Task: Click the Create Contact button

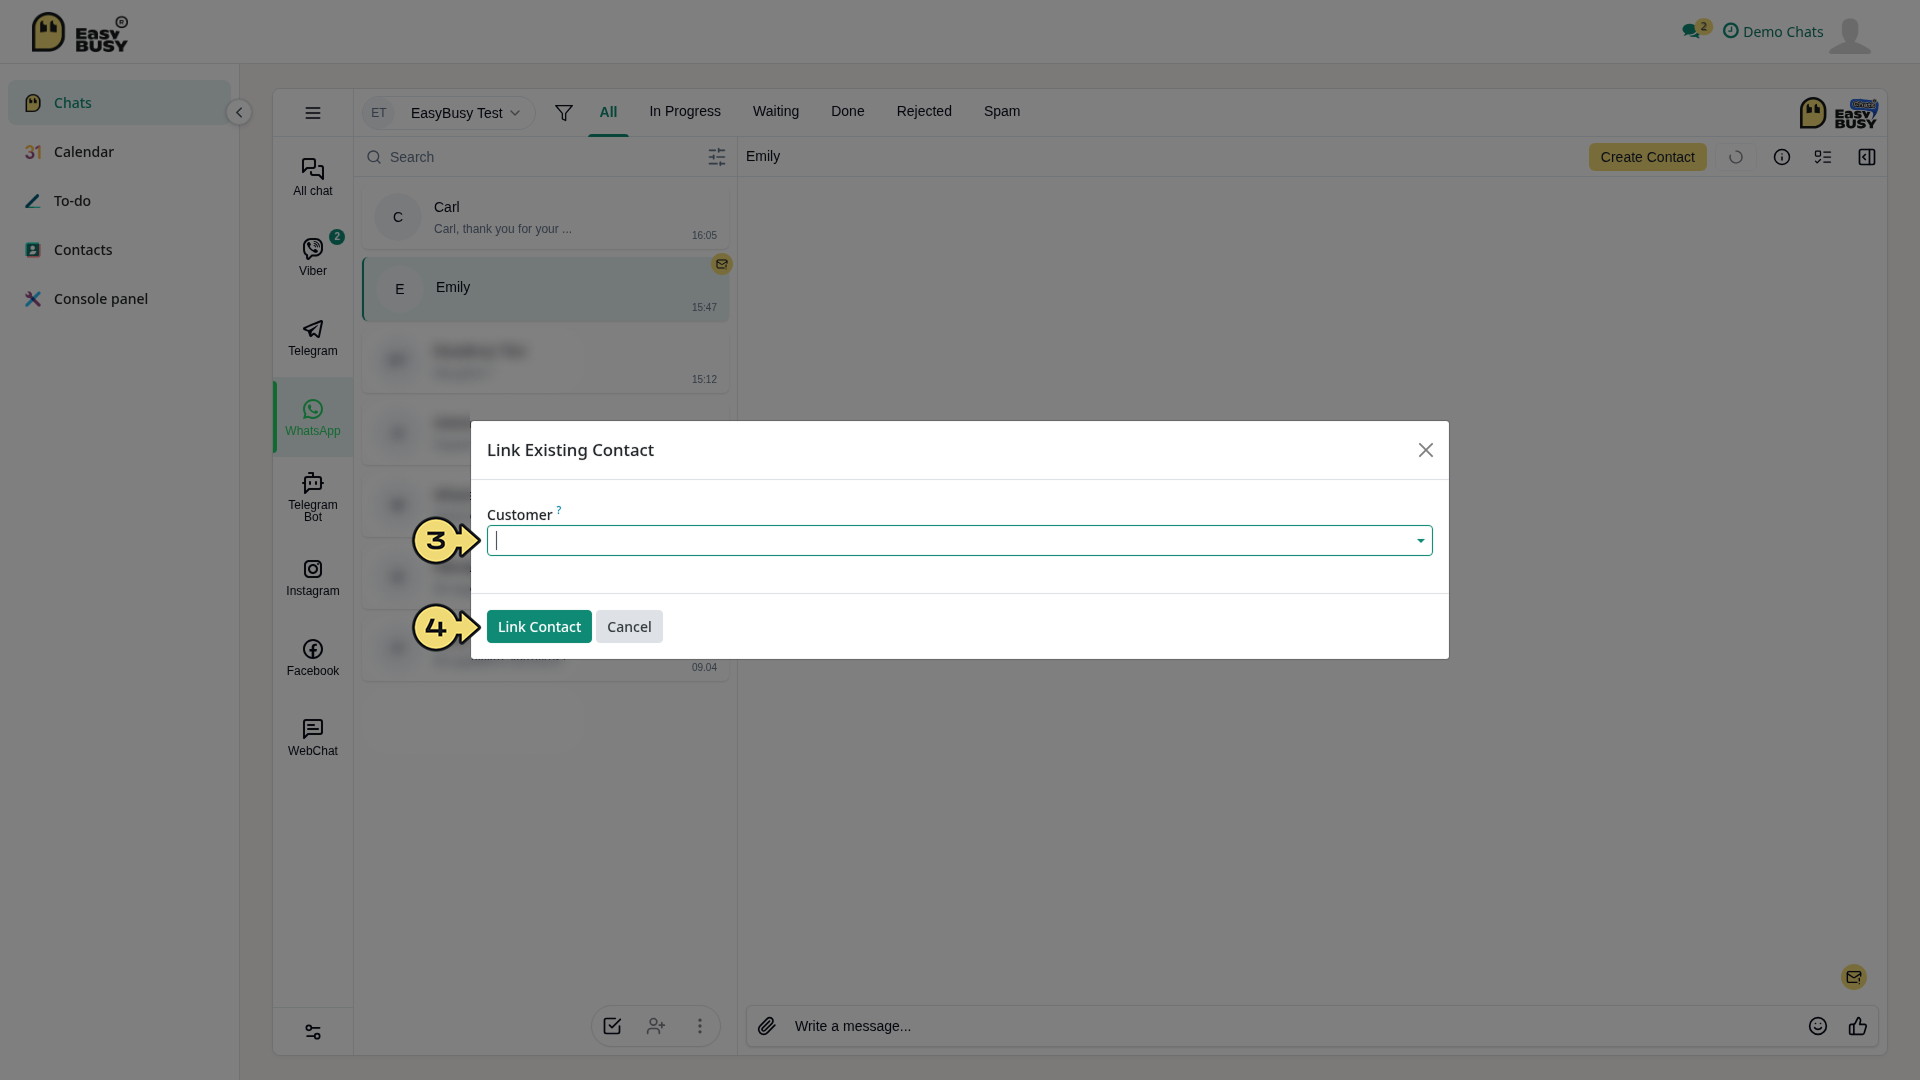Action: coord(1648,157)
